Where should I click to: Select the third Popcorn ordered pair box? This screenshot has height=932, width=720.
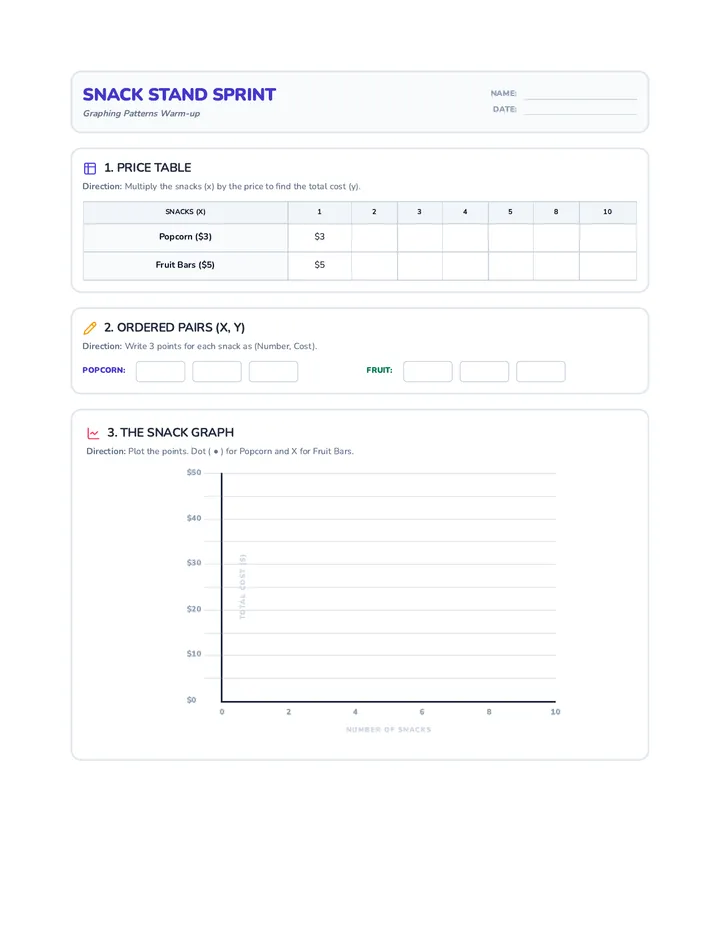tap(273, 371)
